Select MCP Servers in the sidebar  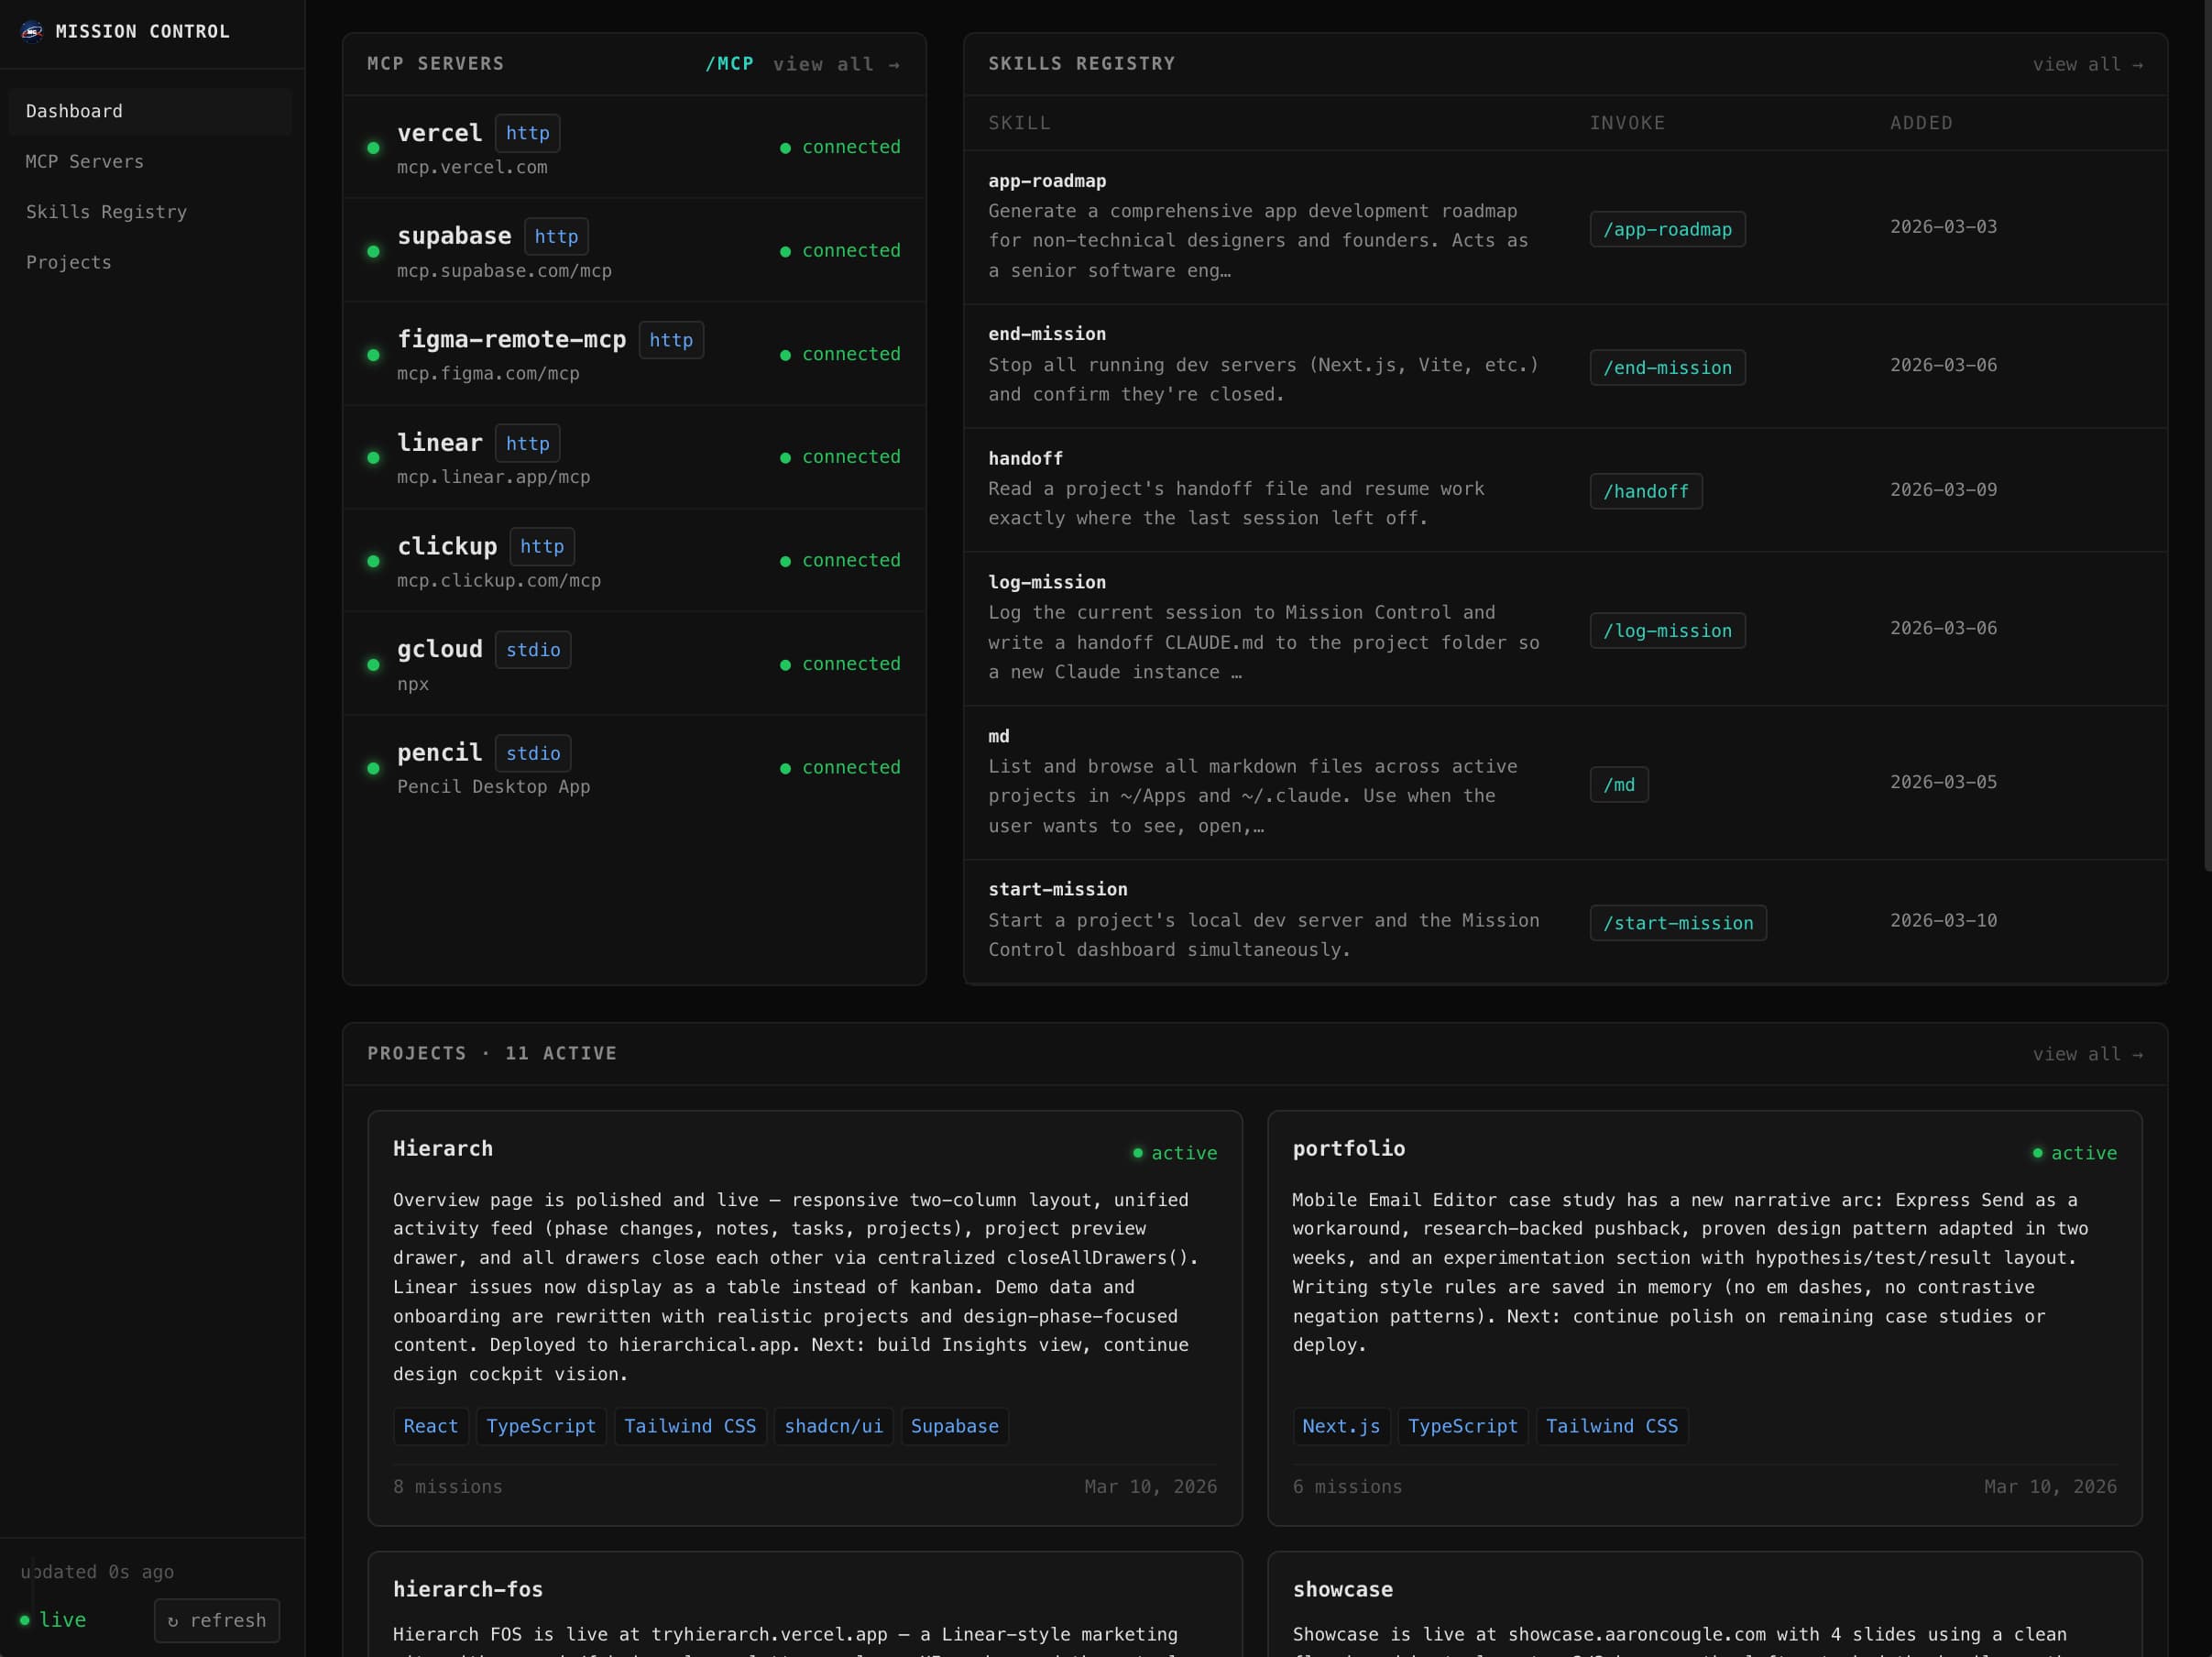click(x=85, y=161)
